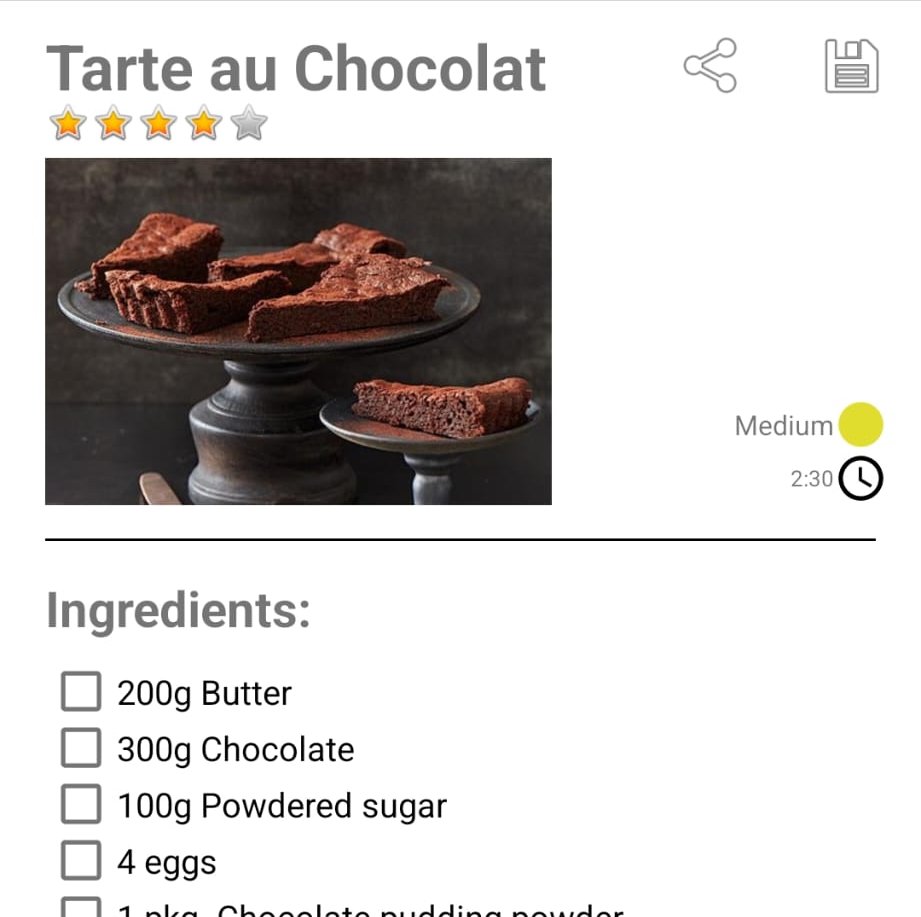Tap the 300g Chocolate ingredient text
Image resolution: width=921 pixels, height=917 pixels.
pyautogui.click(x=236, y=750)
